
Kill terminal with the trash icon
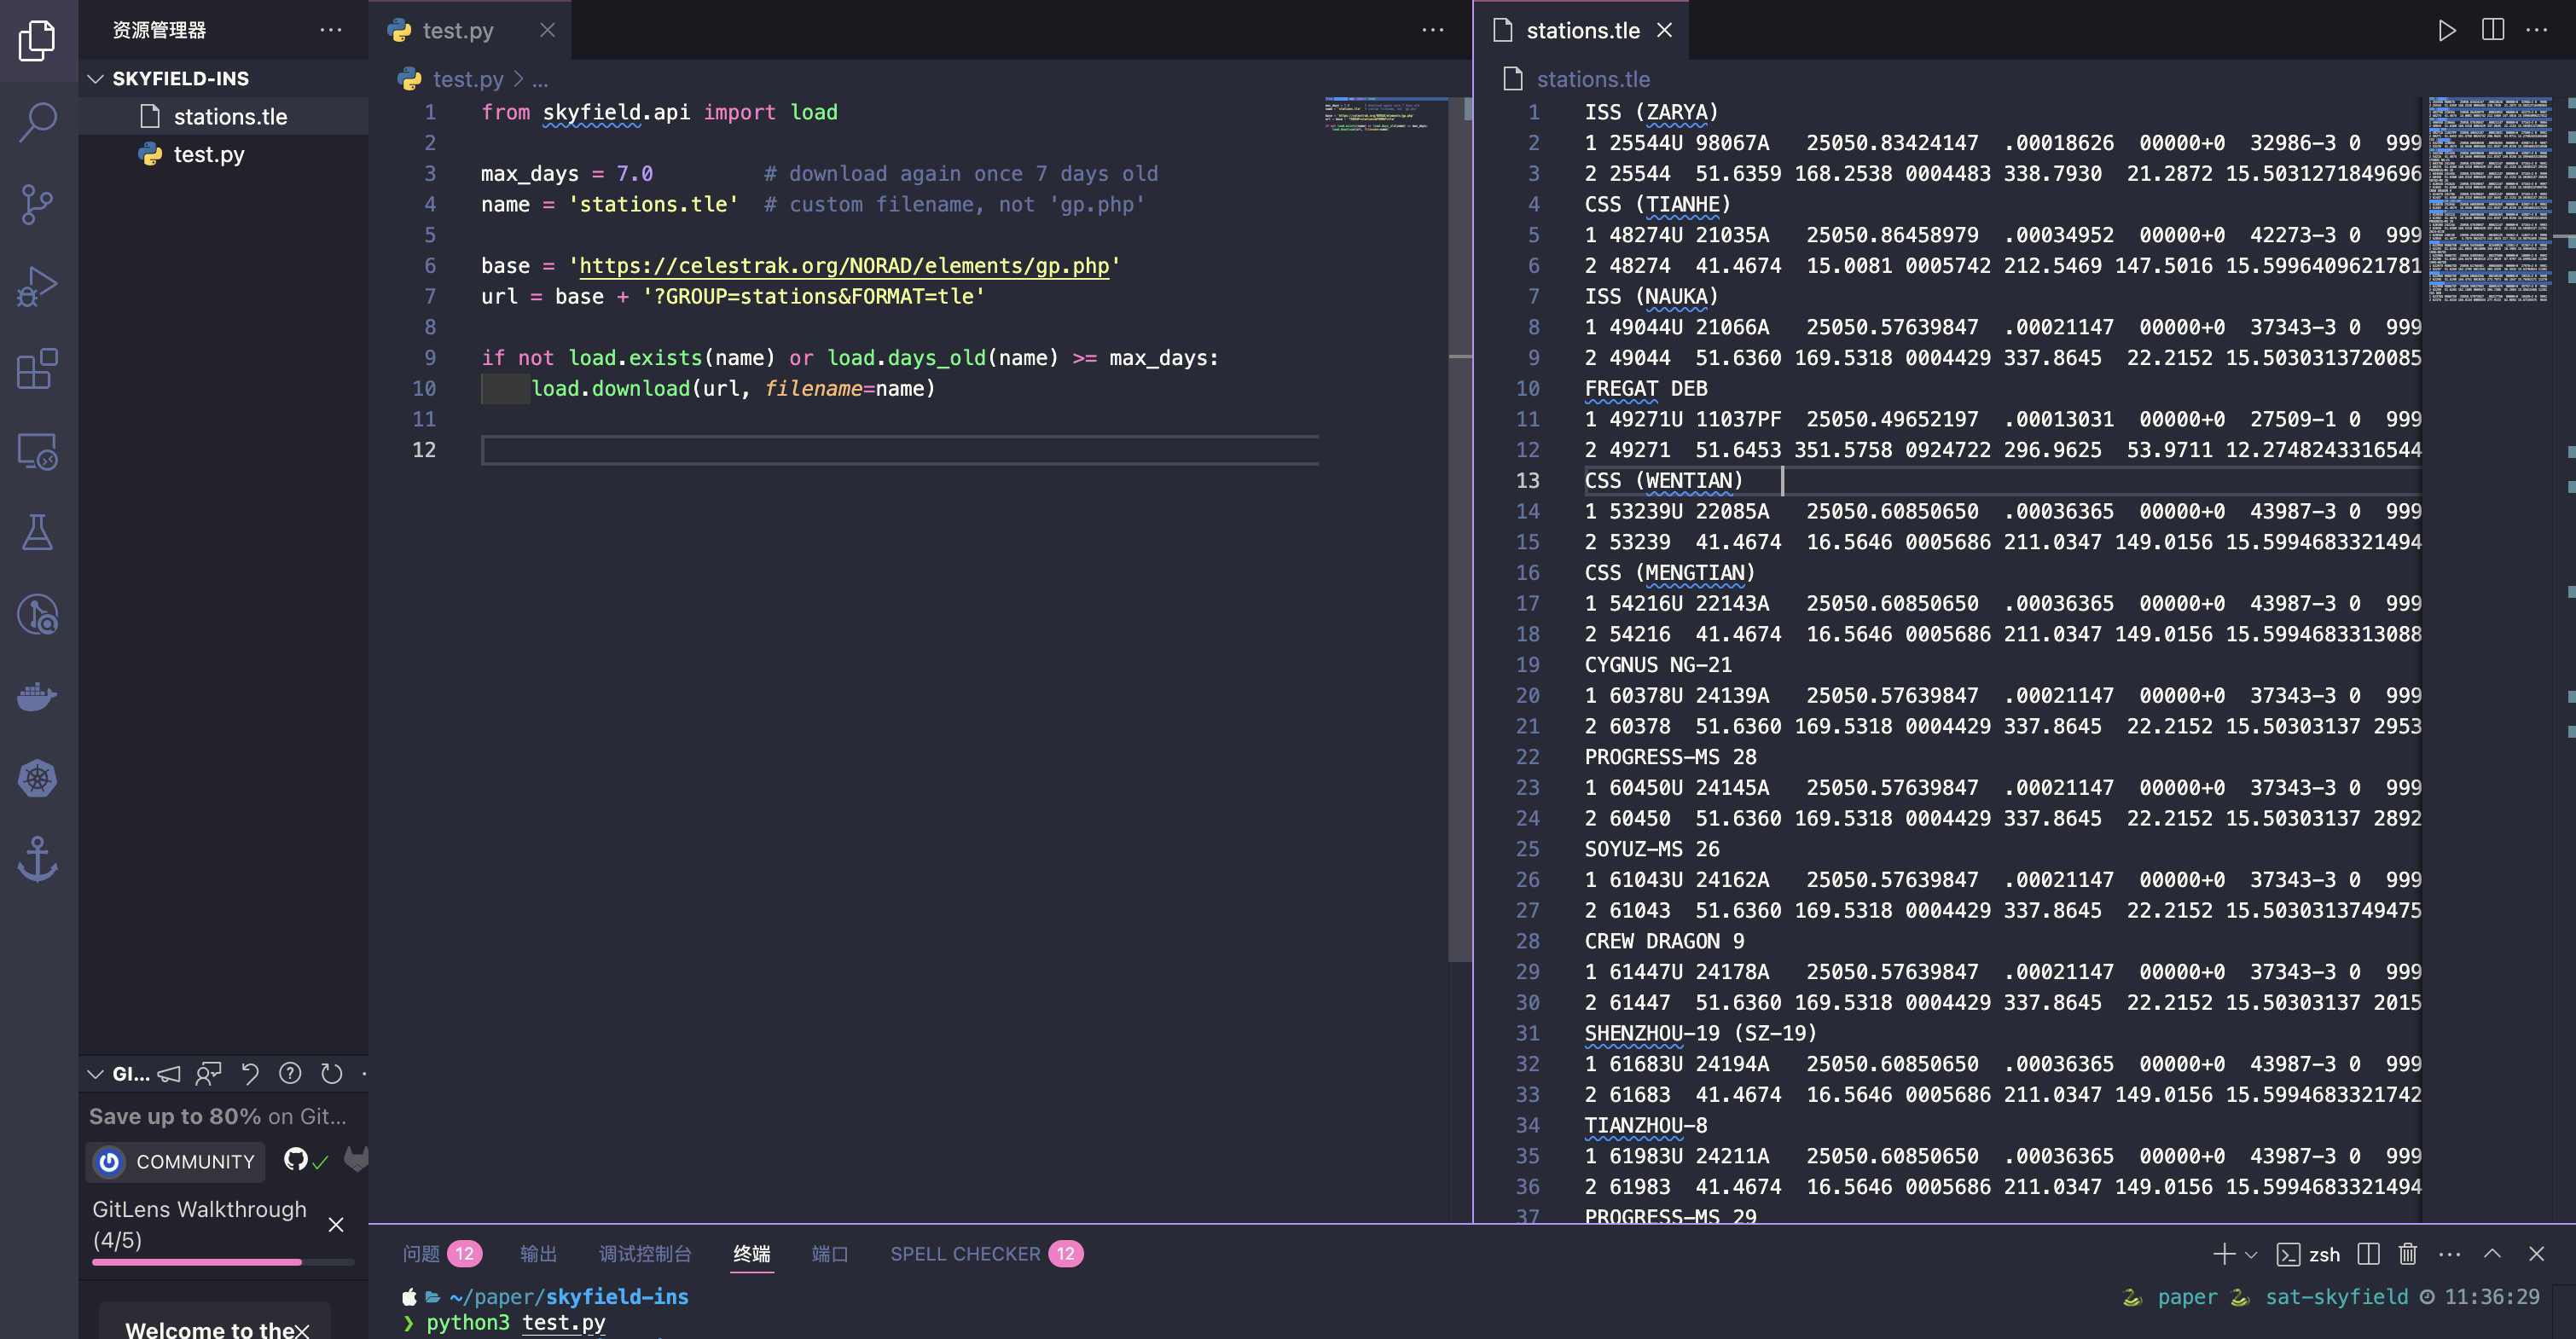(x=2408, y=1254)
